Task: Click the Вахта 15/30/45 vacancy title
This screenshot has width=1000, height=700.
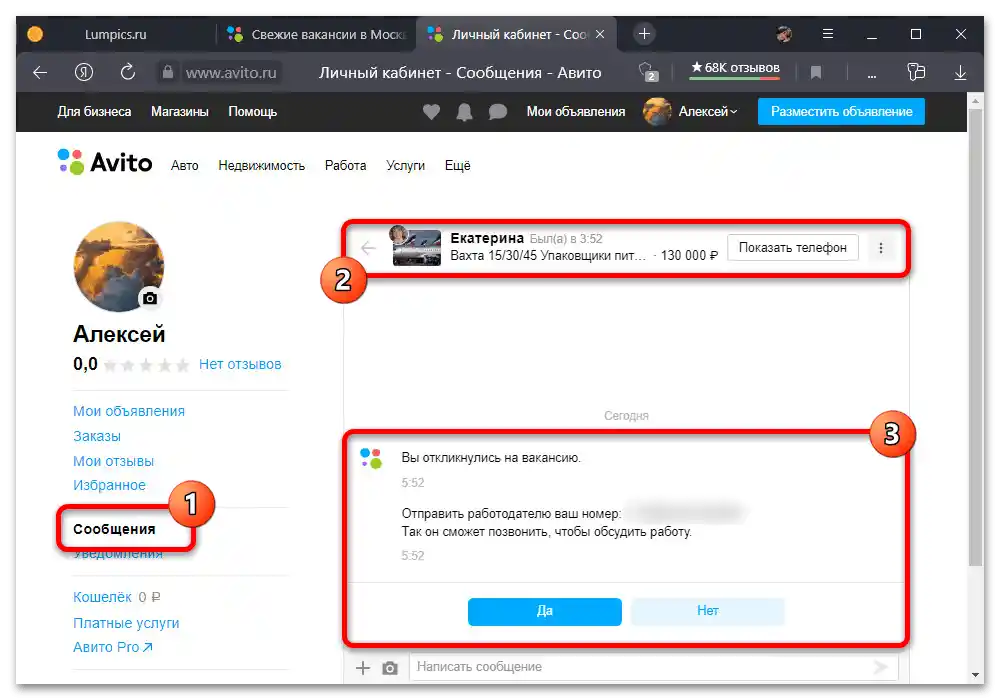Action: [x=548, y=256]
